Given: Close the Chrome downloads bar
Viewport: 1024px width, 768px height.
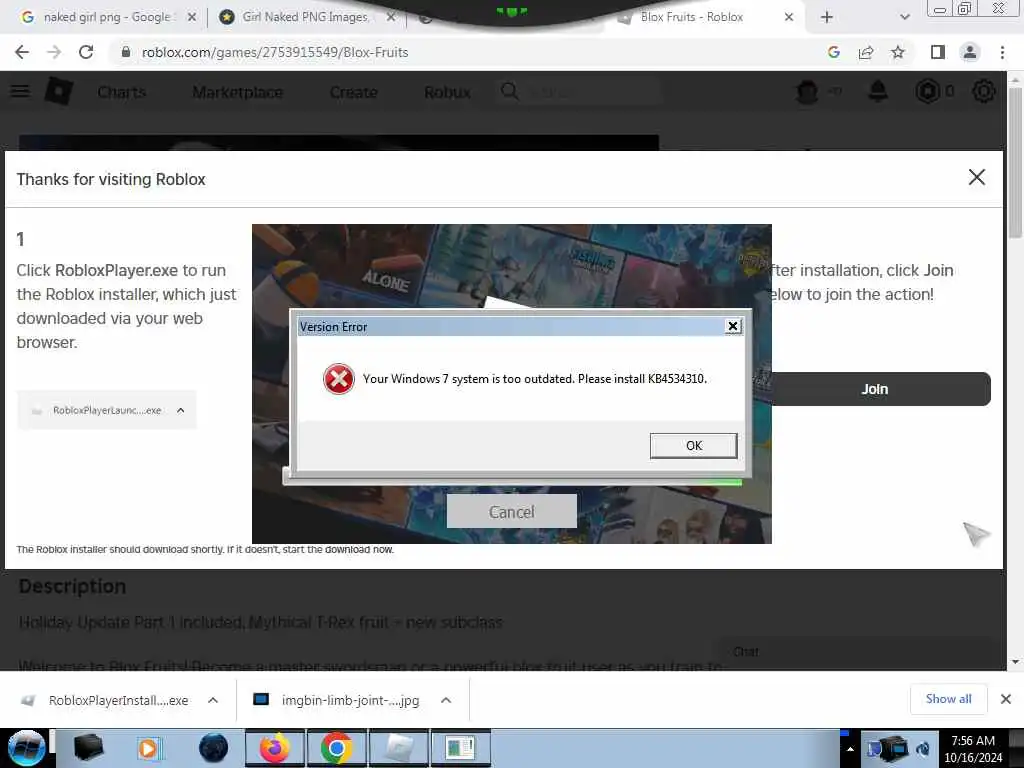Looking at the screenshot, I should (1006, 699).
